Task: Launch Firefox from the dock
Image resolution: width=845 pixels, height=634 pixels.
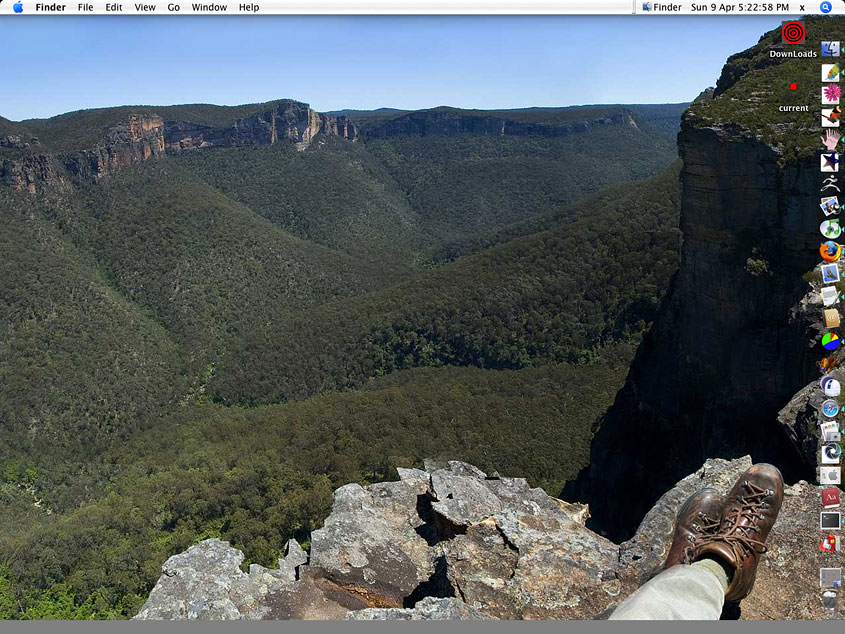Action: [830, 251]
